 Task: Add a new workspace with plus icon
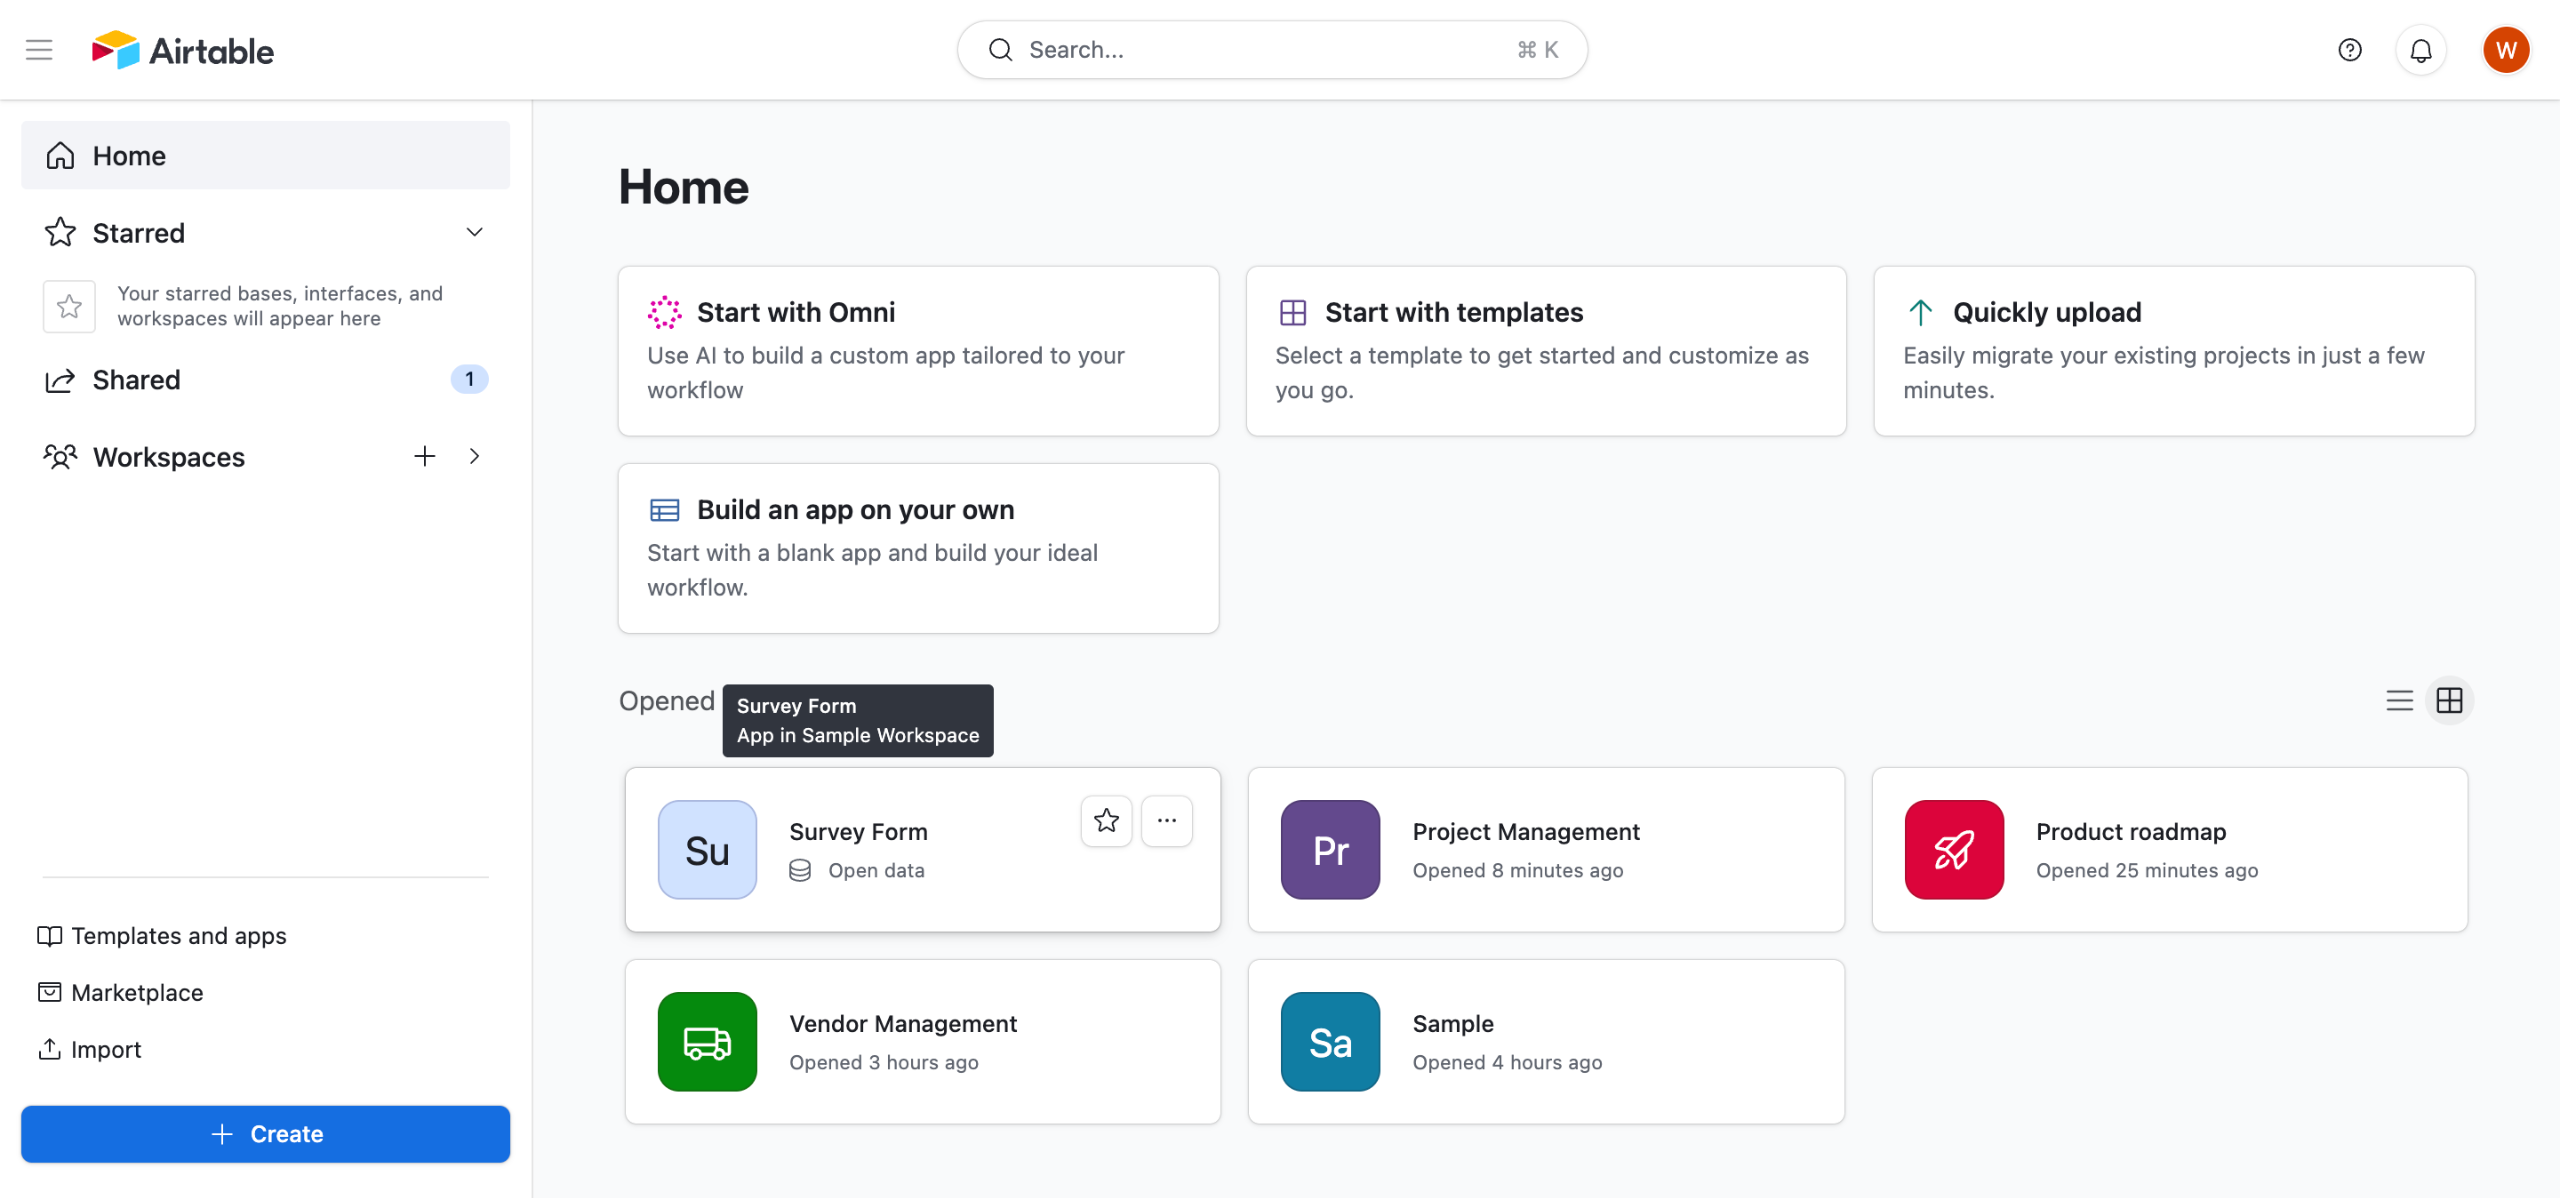tap(425, 457)
